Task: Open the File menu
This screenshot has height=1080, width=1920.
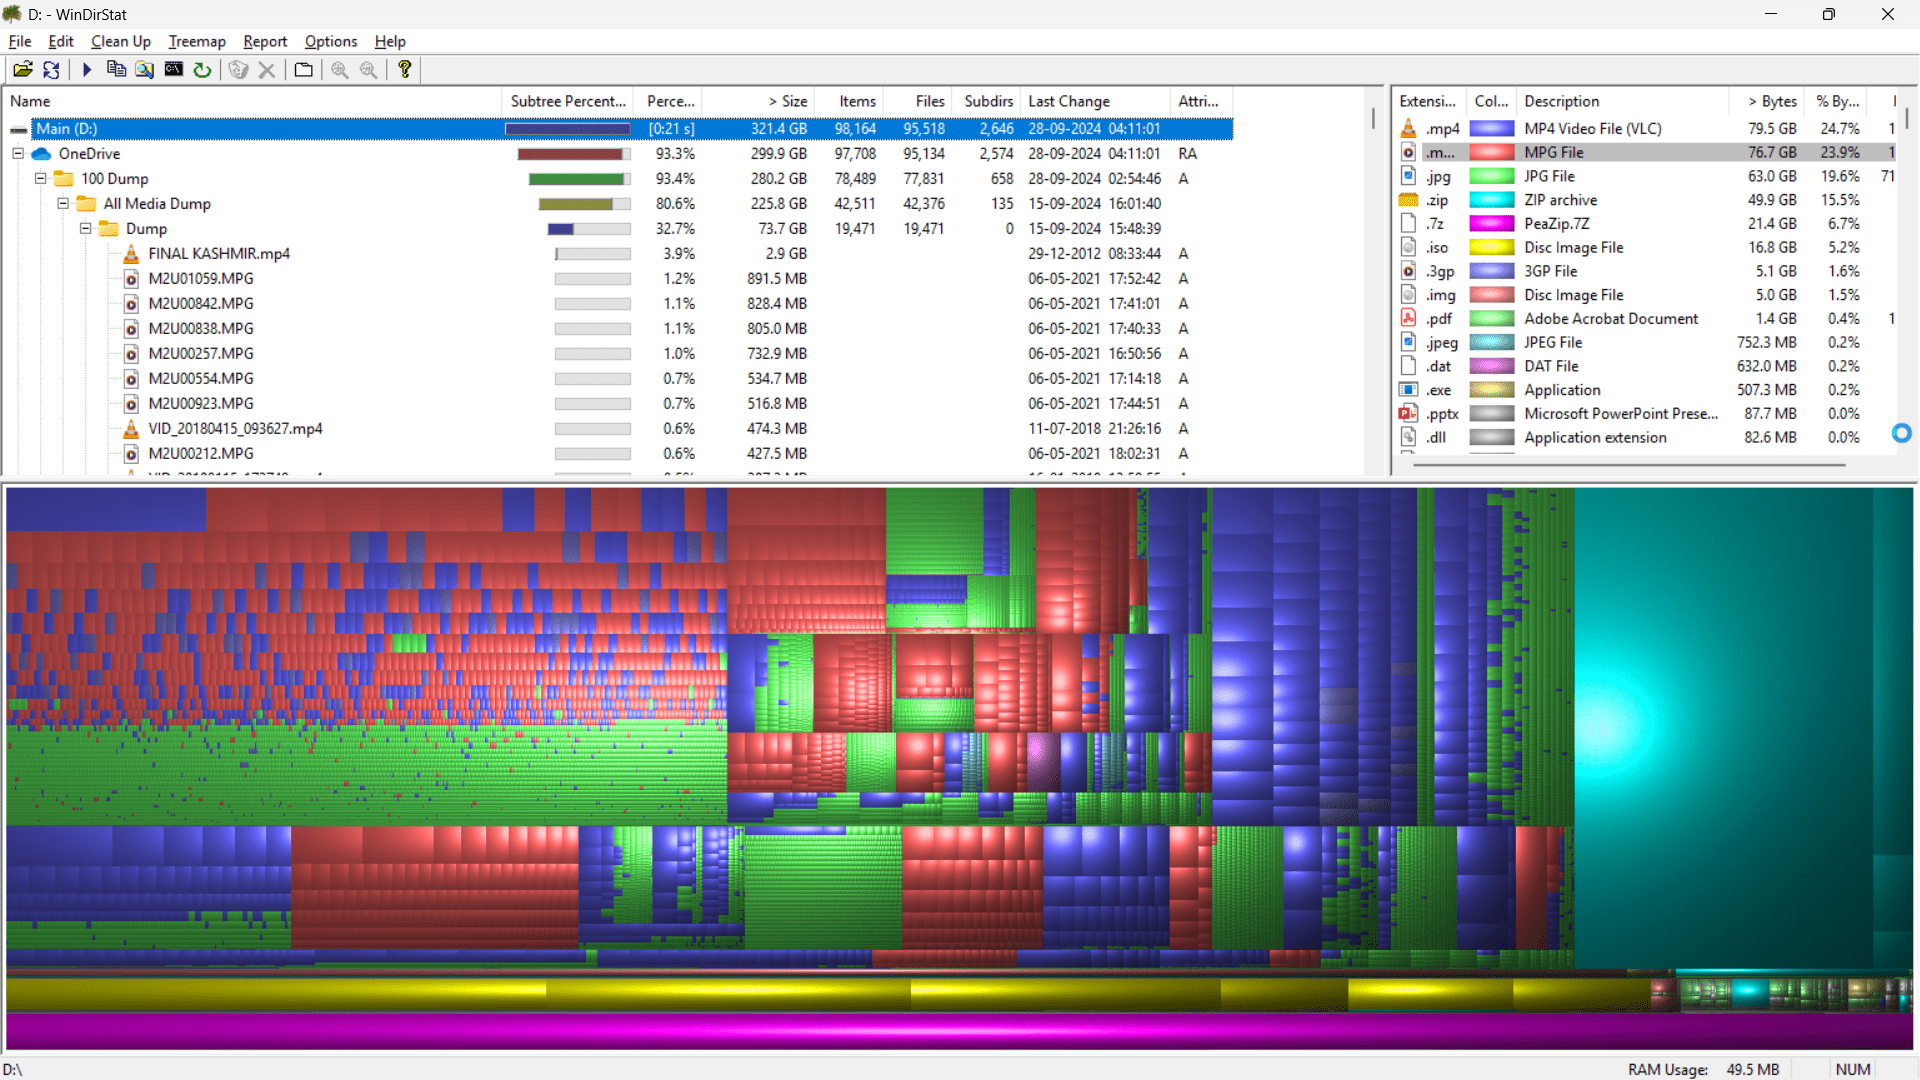Action: pyautogui.click(x=20, y=41)
